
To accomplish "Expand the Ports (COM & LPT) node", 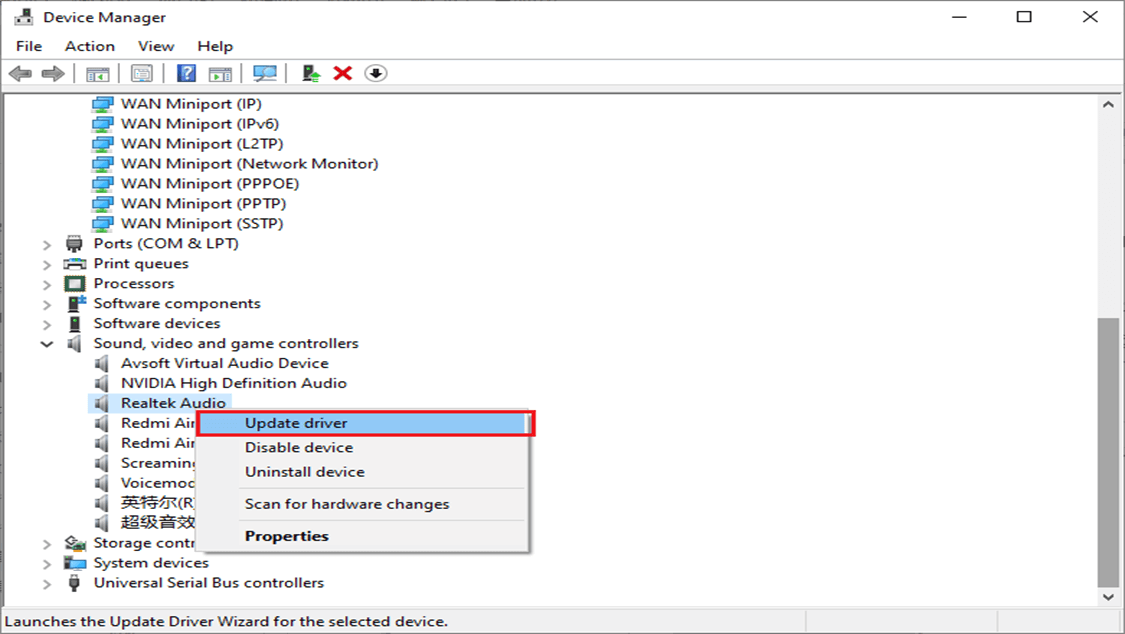I will (x=47, y=245).
